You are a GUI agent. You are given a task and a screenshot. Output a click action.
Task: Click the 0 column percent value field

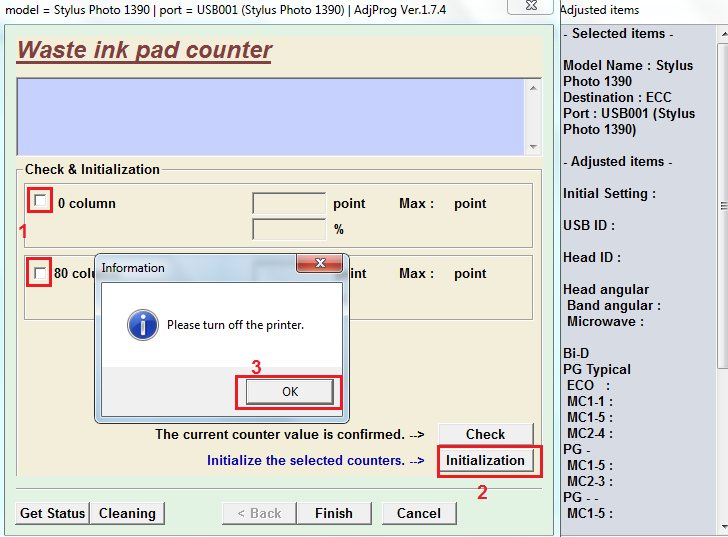coord(289,229)
